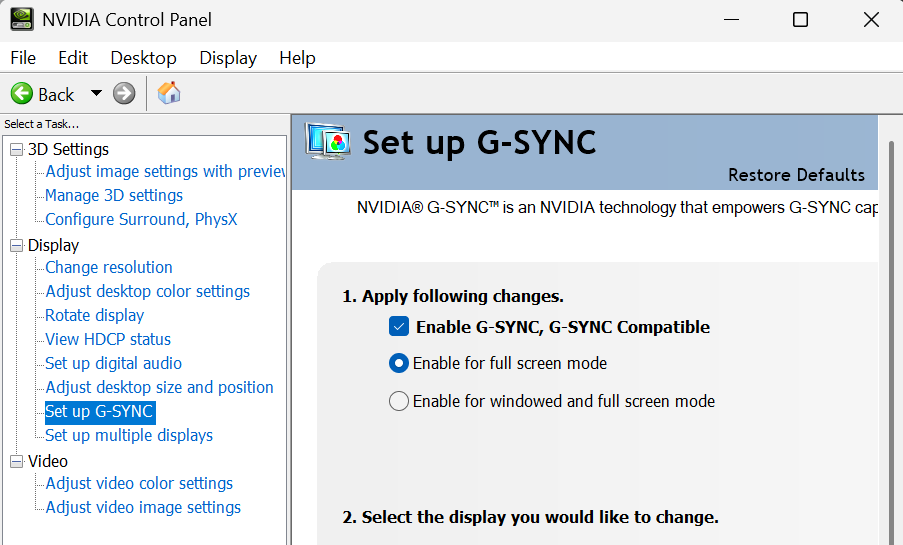The height and width of the screenshot is (545, 903).
Task: Close the NVIDIA Control Panel window
Action: point(871,20)
